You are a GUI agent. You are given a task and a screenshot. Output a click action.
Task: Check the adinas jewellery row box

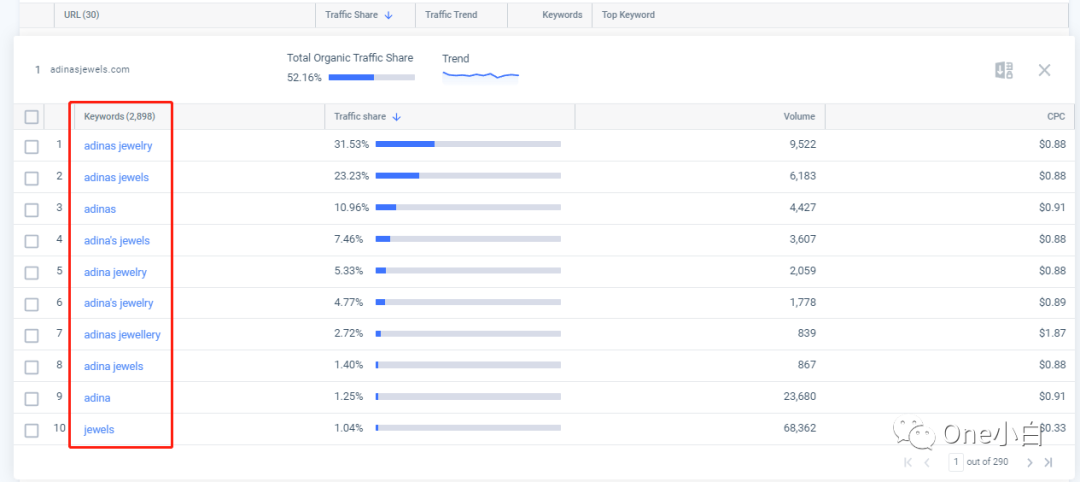click(32, 335)
